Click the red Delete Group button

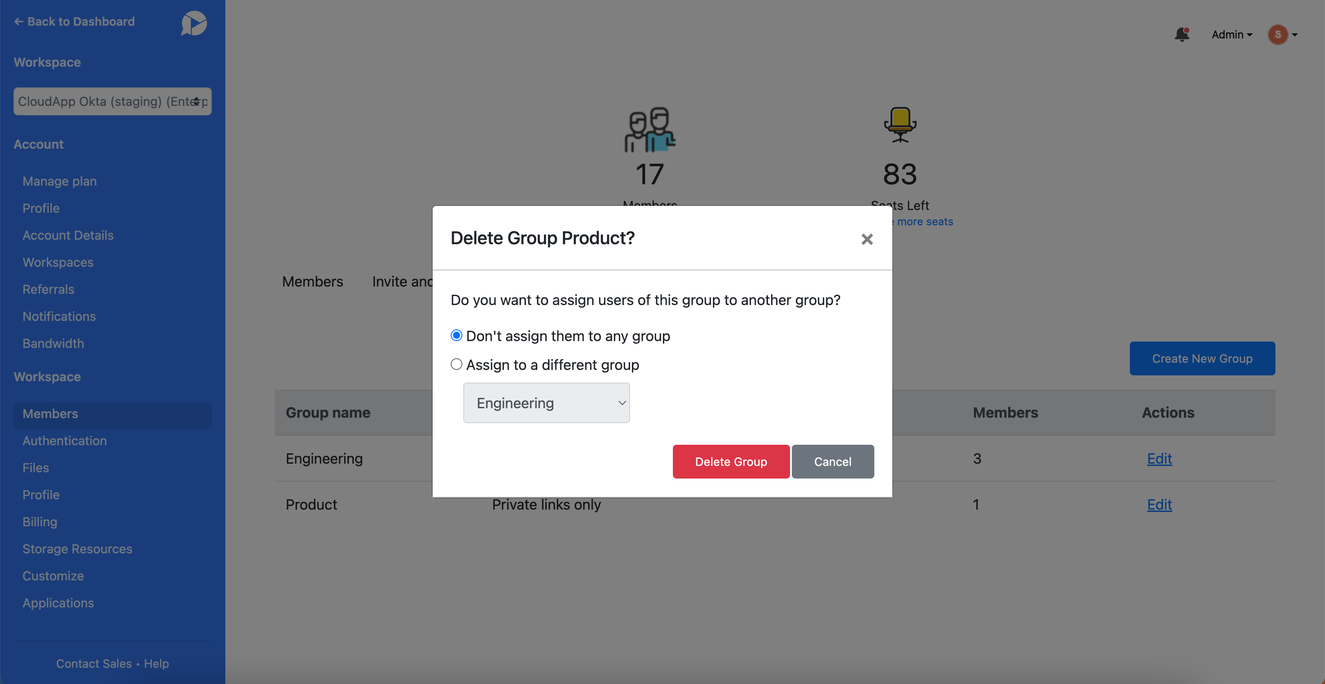coord(731,462)
